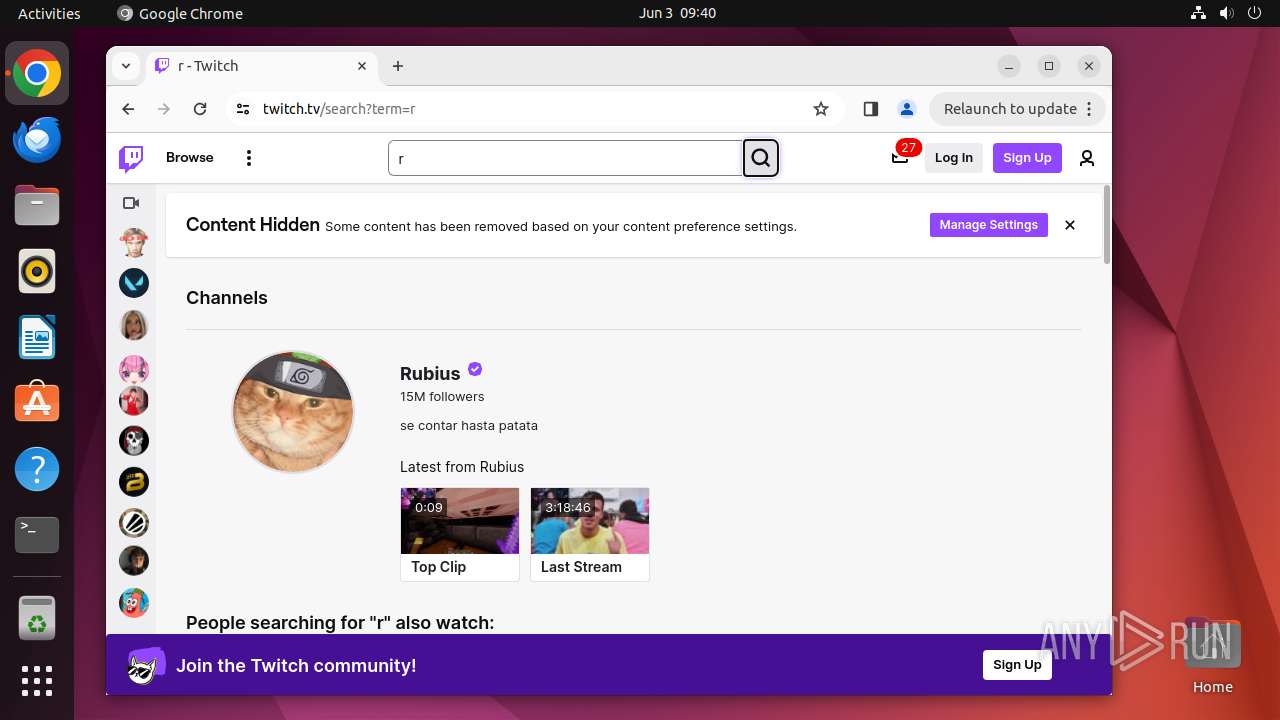Open the pink-haired anime avatar channel in sidebar
The image size is (1280, 720).
[134, 369]
